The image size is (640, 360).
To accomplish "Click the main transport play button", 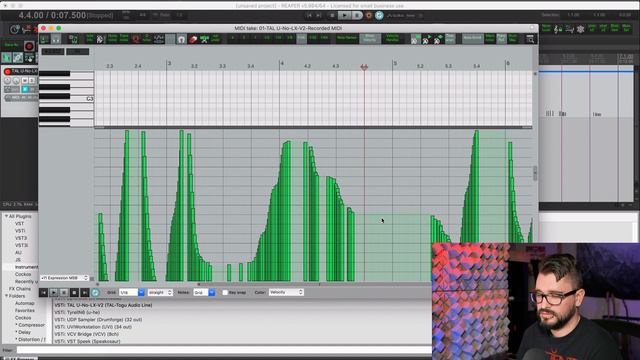I will (344, 16).
